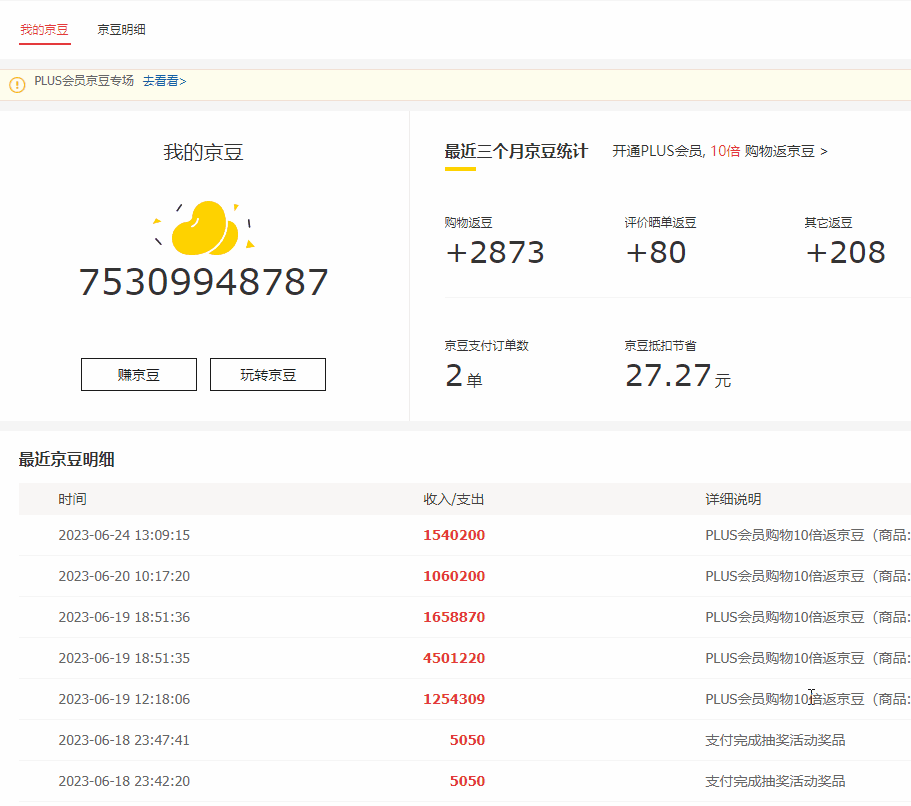Screen dimensions: 911x806
Task: Click the 我的京豆 panel title
Action: (203, 152)
